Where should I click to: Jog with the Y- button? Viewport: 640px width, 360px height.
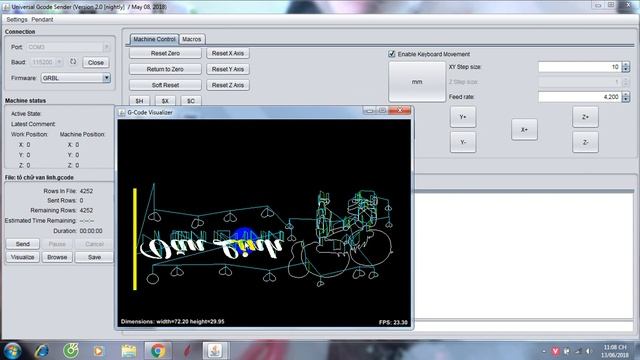pyautogui.click(x=463, y=142)
